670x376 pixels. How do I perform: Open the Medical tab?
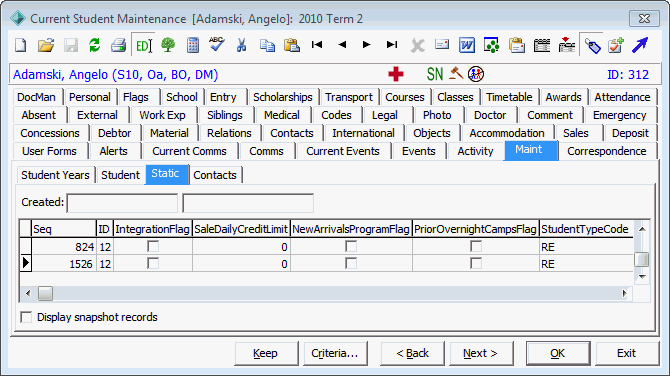tap(282, 115)
